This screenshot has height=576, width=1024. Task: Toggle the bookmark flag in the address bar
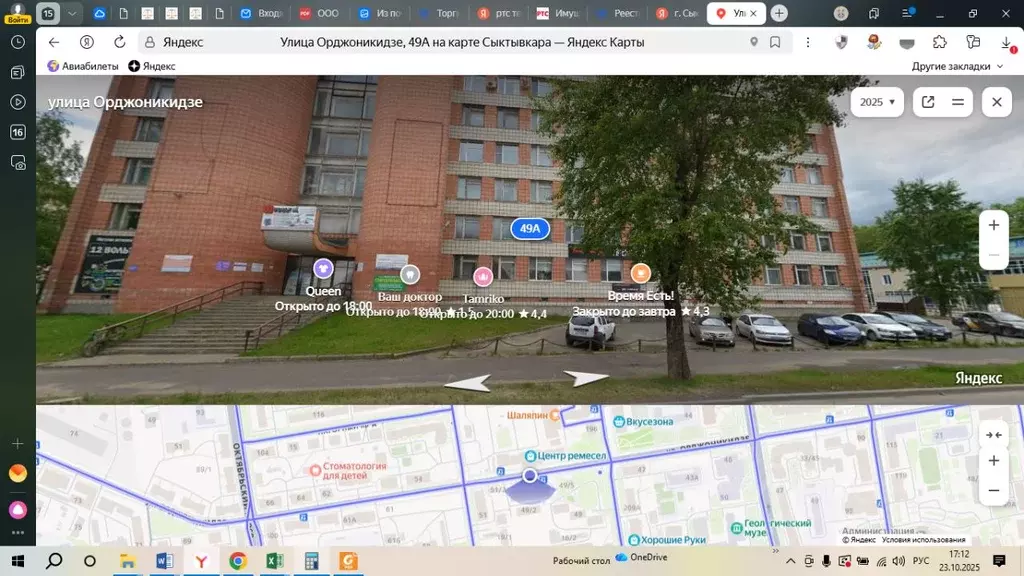(x=775, y=43)
